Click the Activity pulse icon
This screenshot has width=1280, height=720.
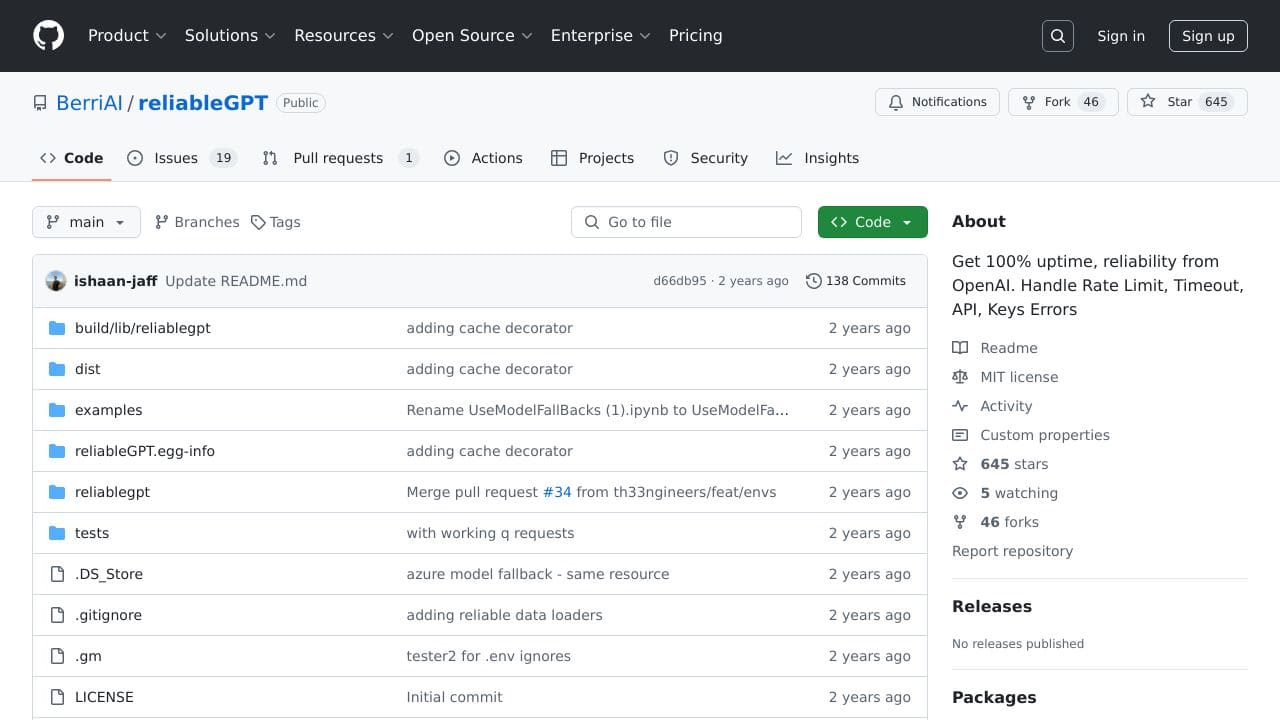point(960,406)
